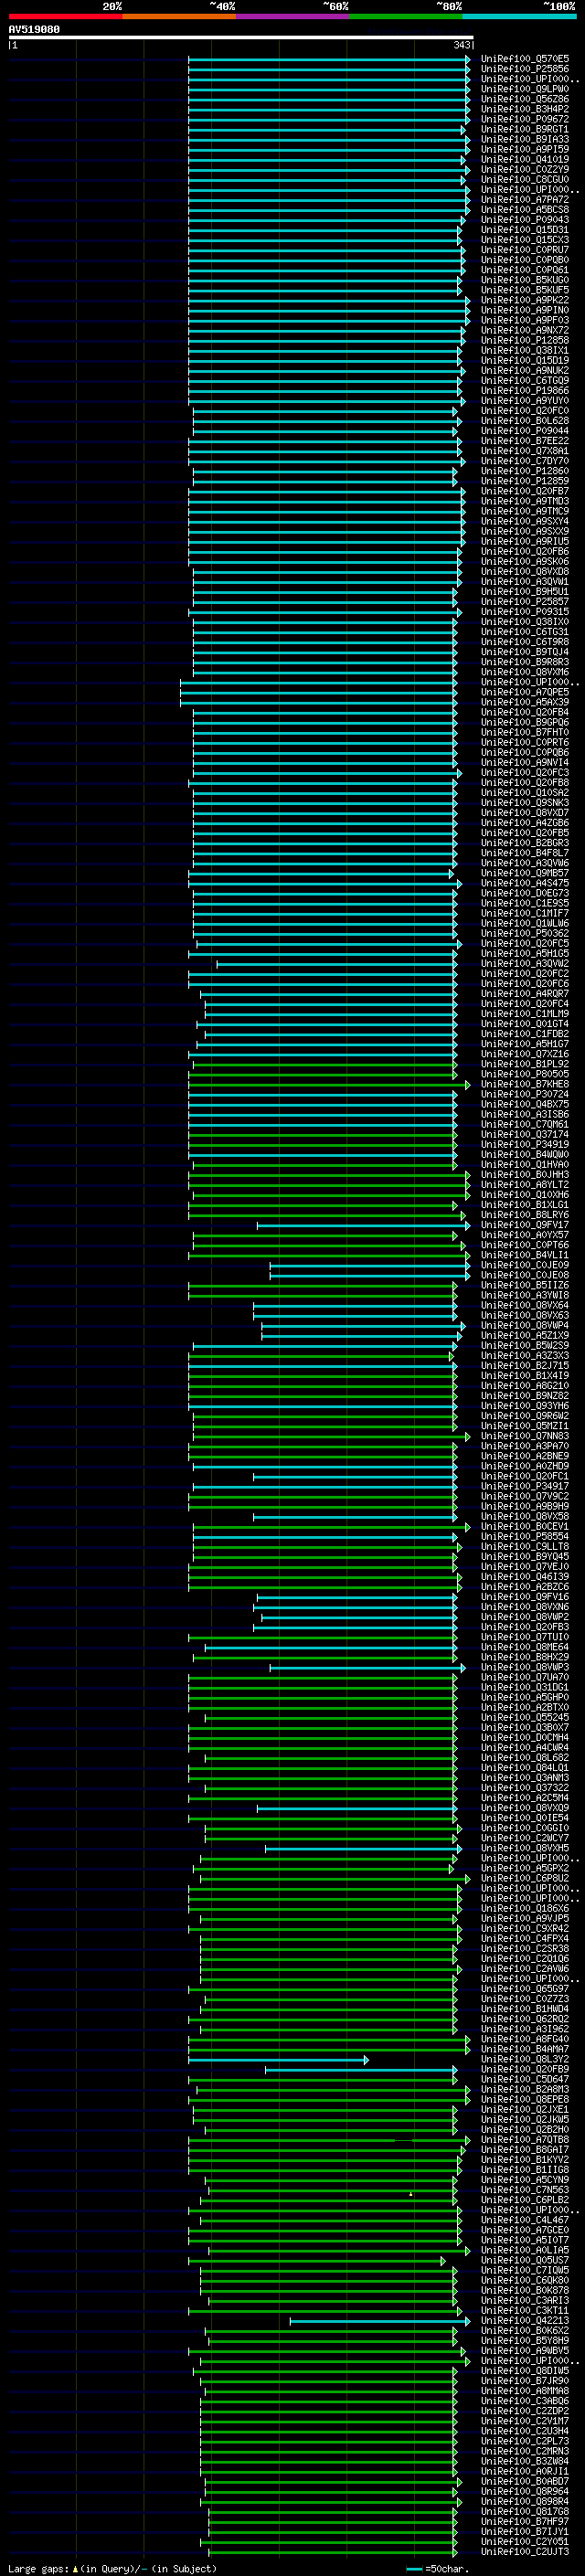Select hit UniRef100_P12858
The height and width of the screenshot is (2576, 585).
(x=525, y=340)
